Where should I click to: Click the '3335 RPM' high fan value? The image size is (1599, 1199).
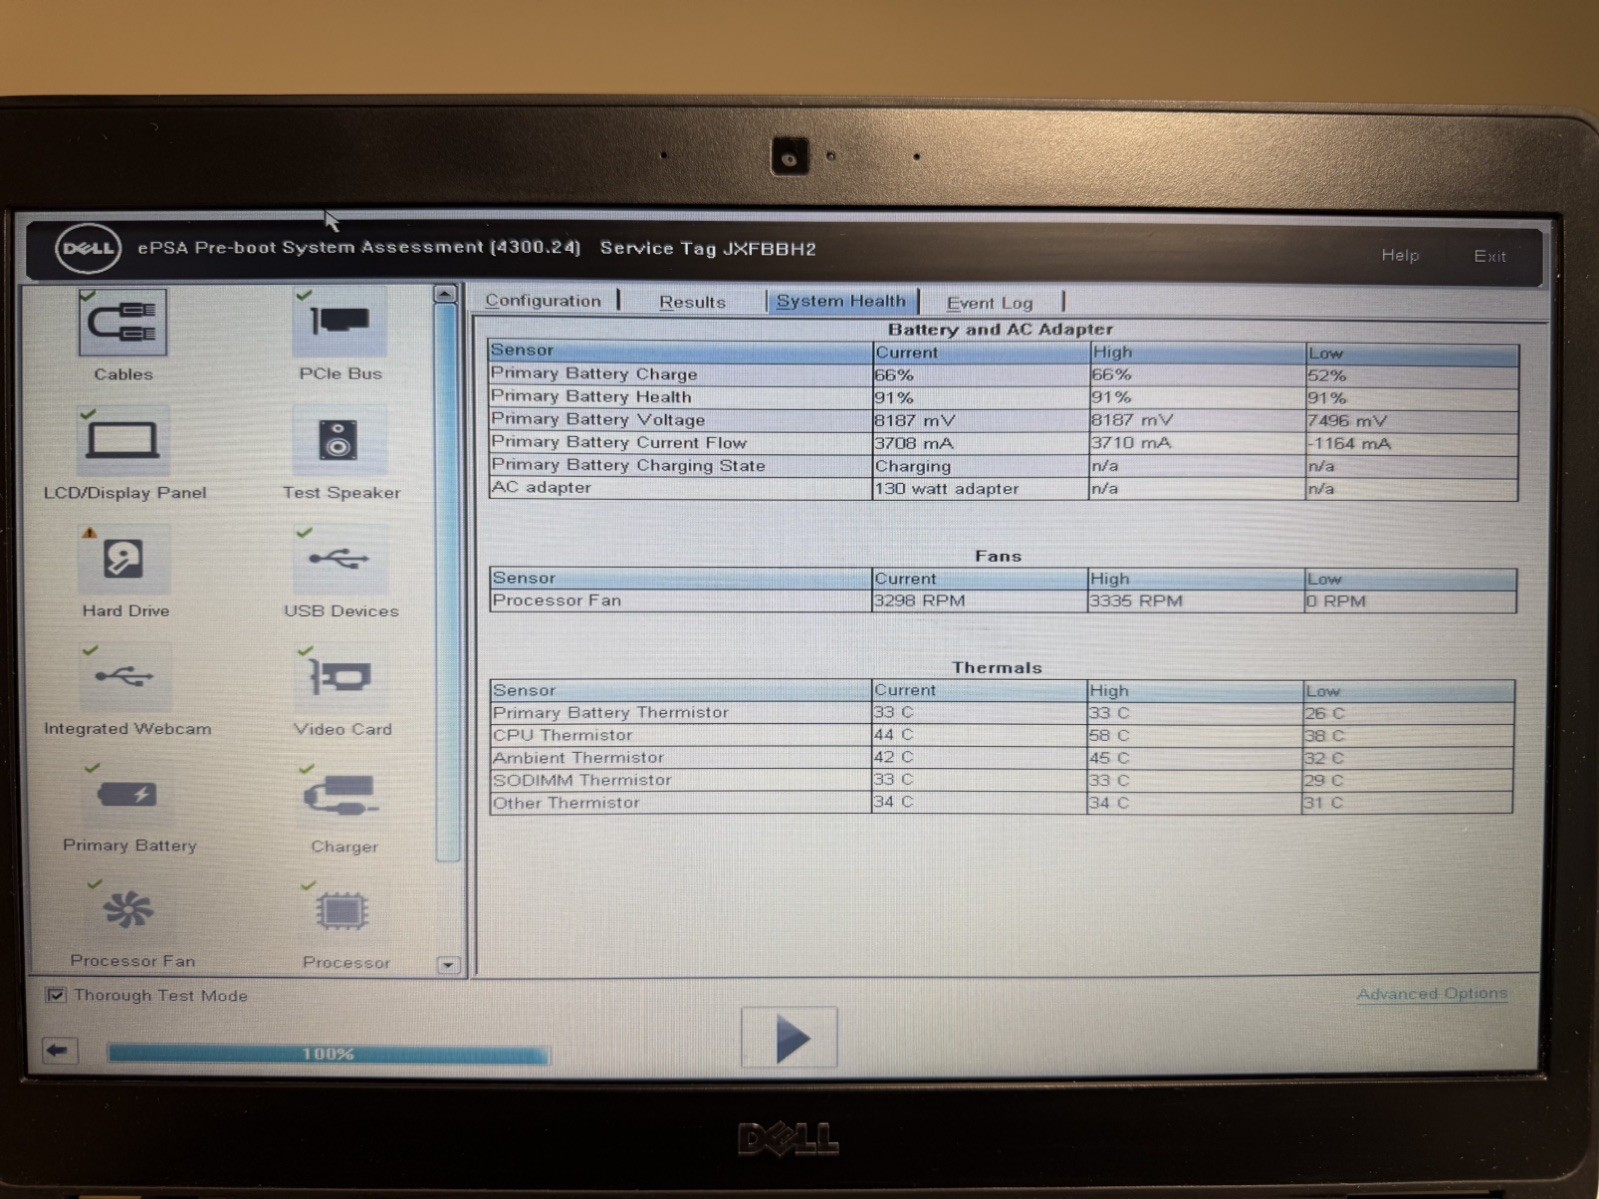click(1136, 601)
